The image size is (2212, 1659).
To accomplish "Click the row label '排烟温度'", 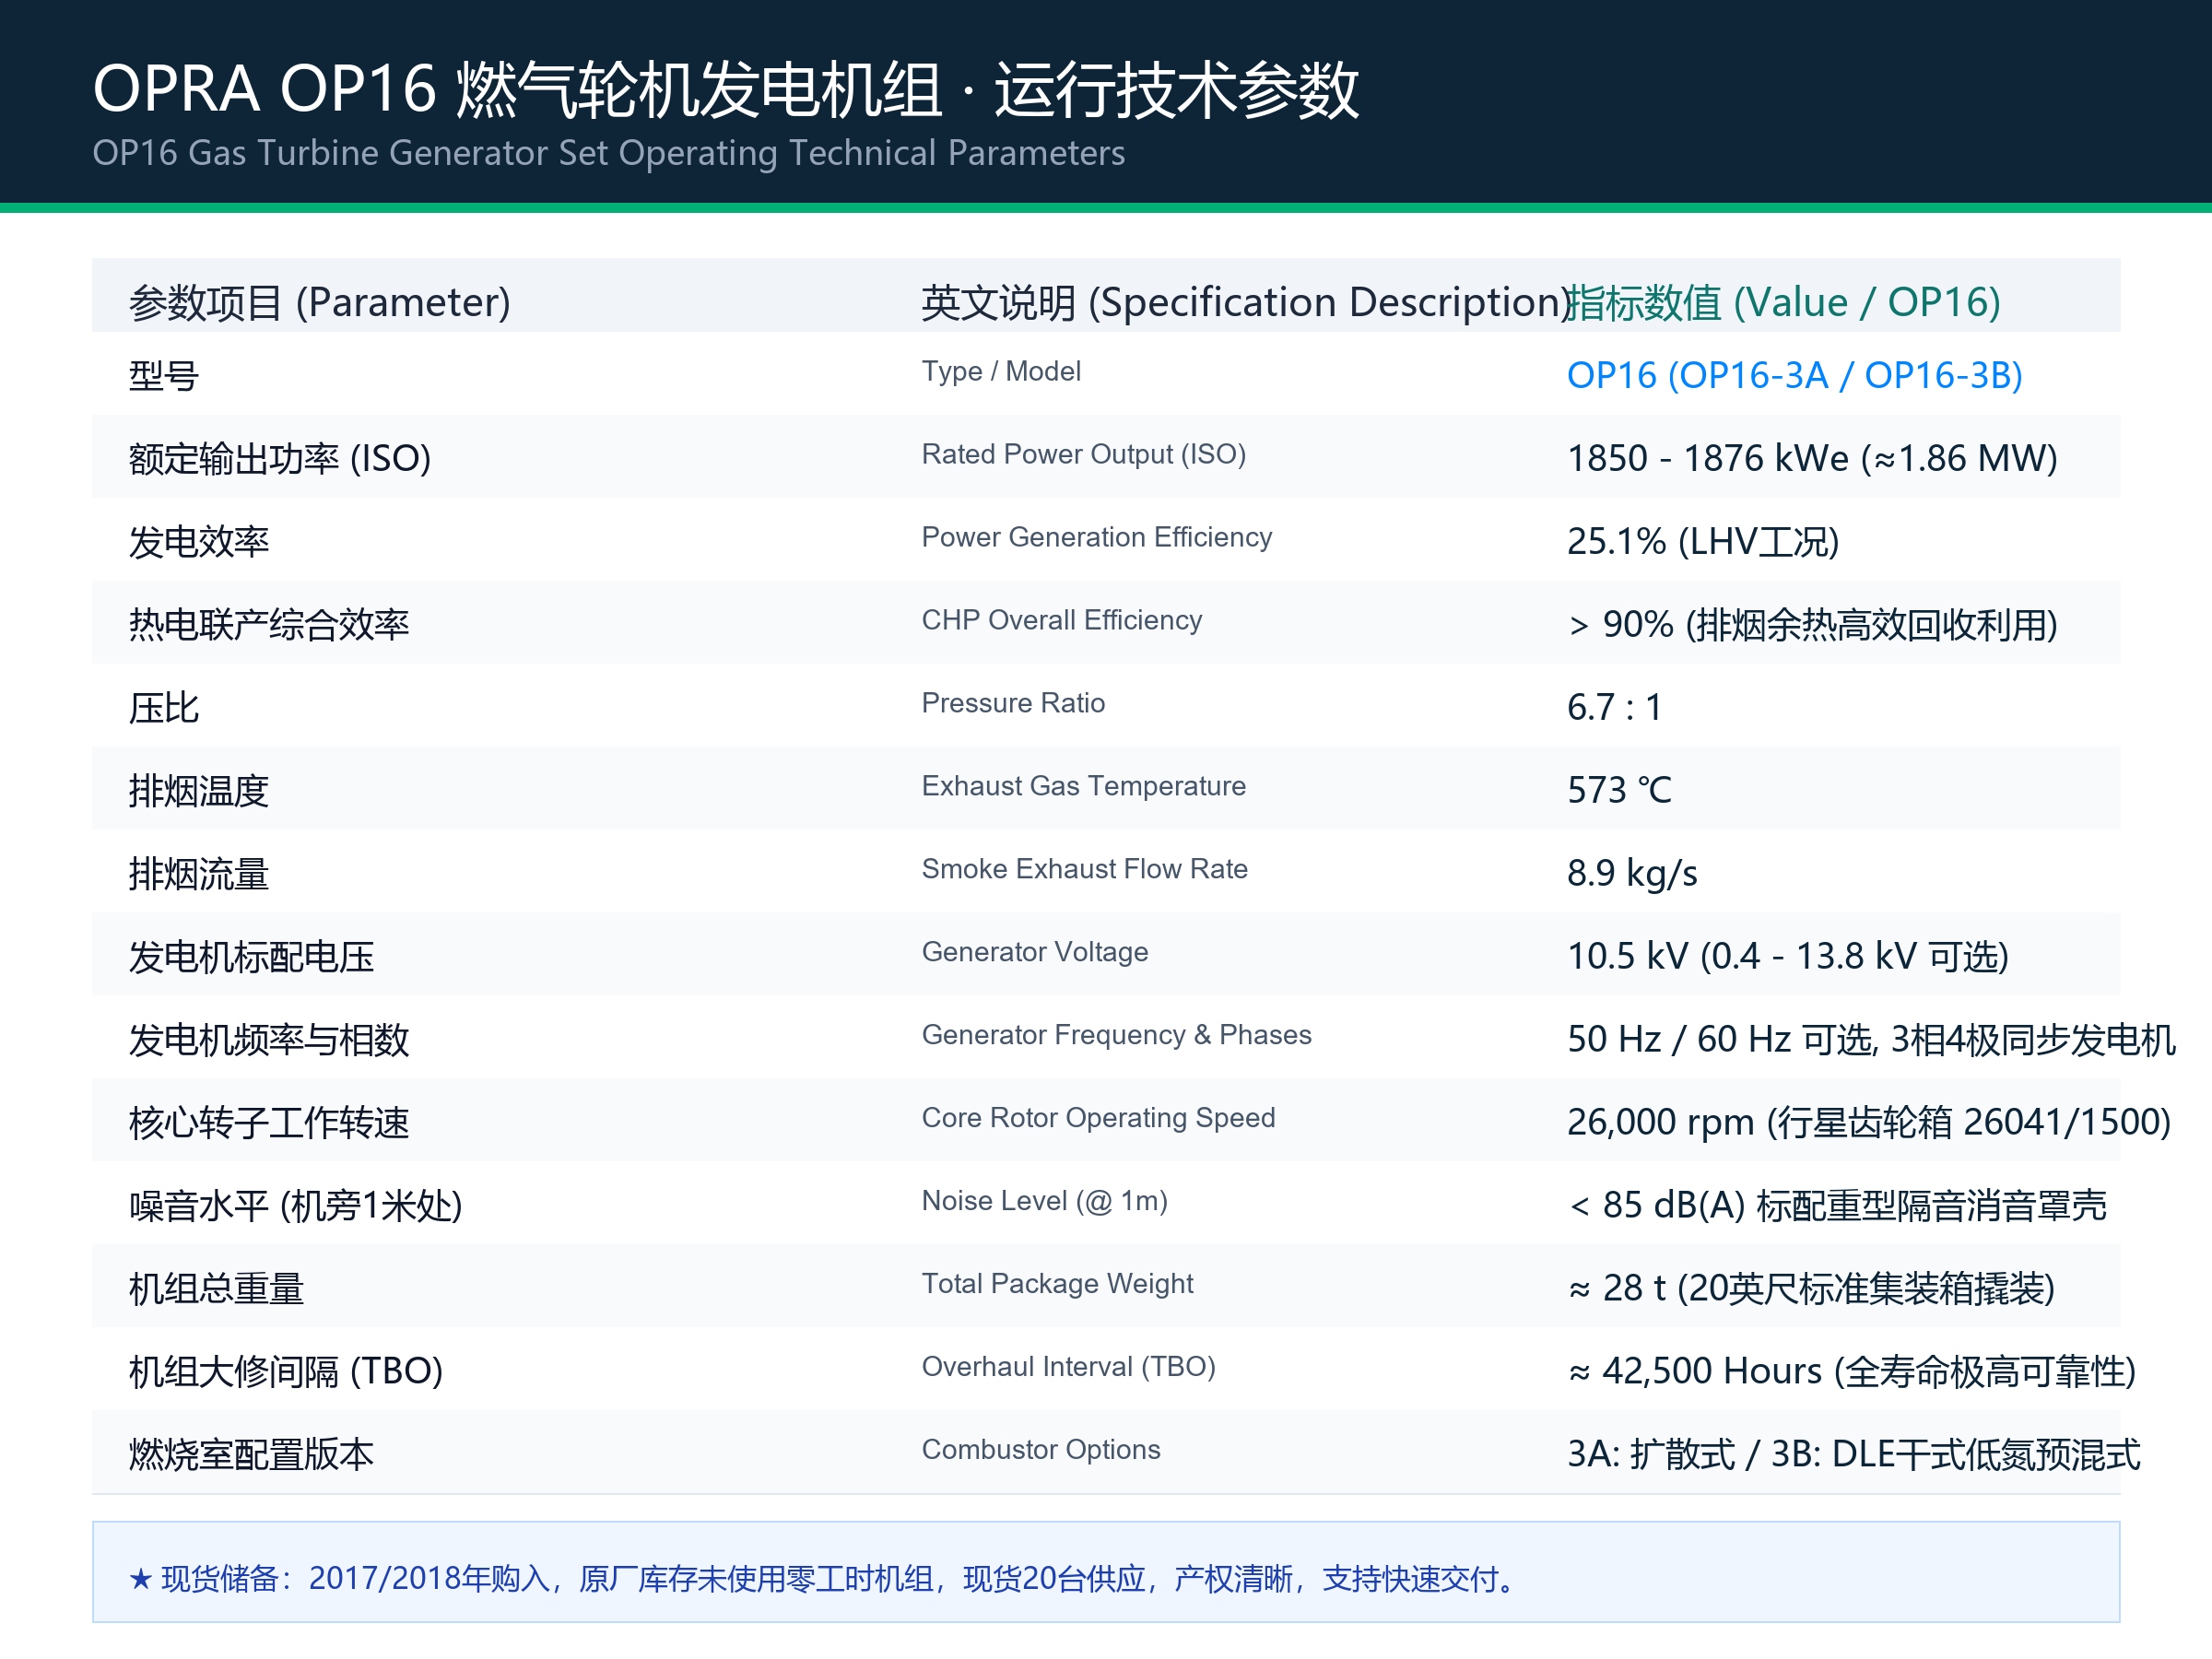I will tap(199, 790).
